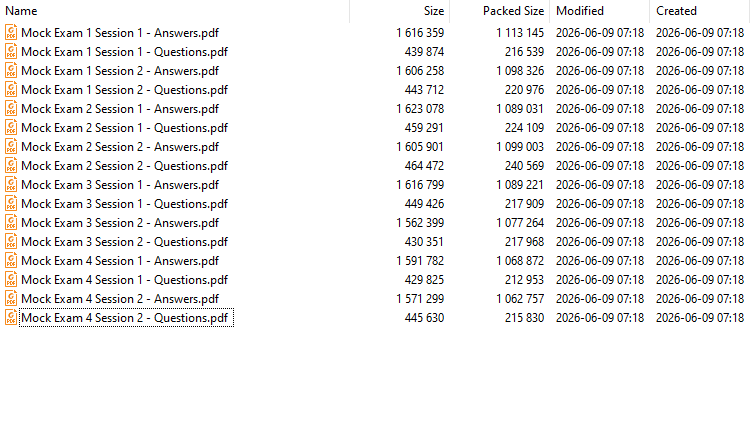Select Mock Exam 3 Session 1 - Questions.pdf
This screenshot has width=754, height=448.
click(x=125, y=204)
